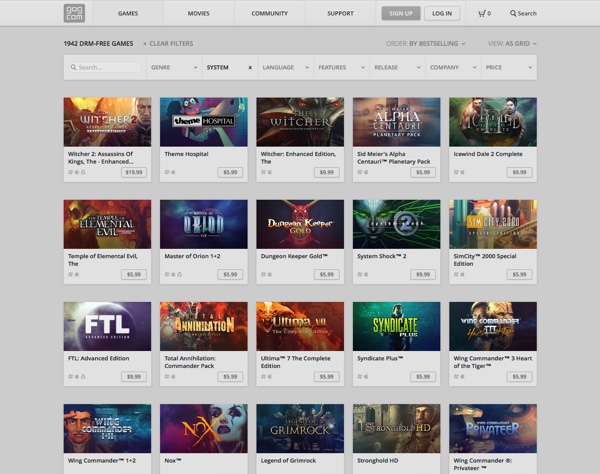Change Order: By Bestselling dropdown

coord(426,44)
